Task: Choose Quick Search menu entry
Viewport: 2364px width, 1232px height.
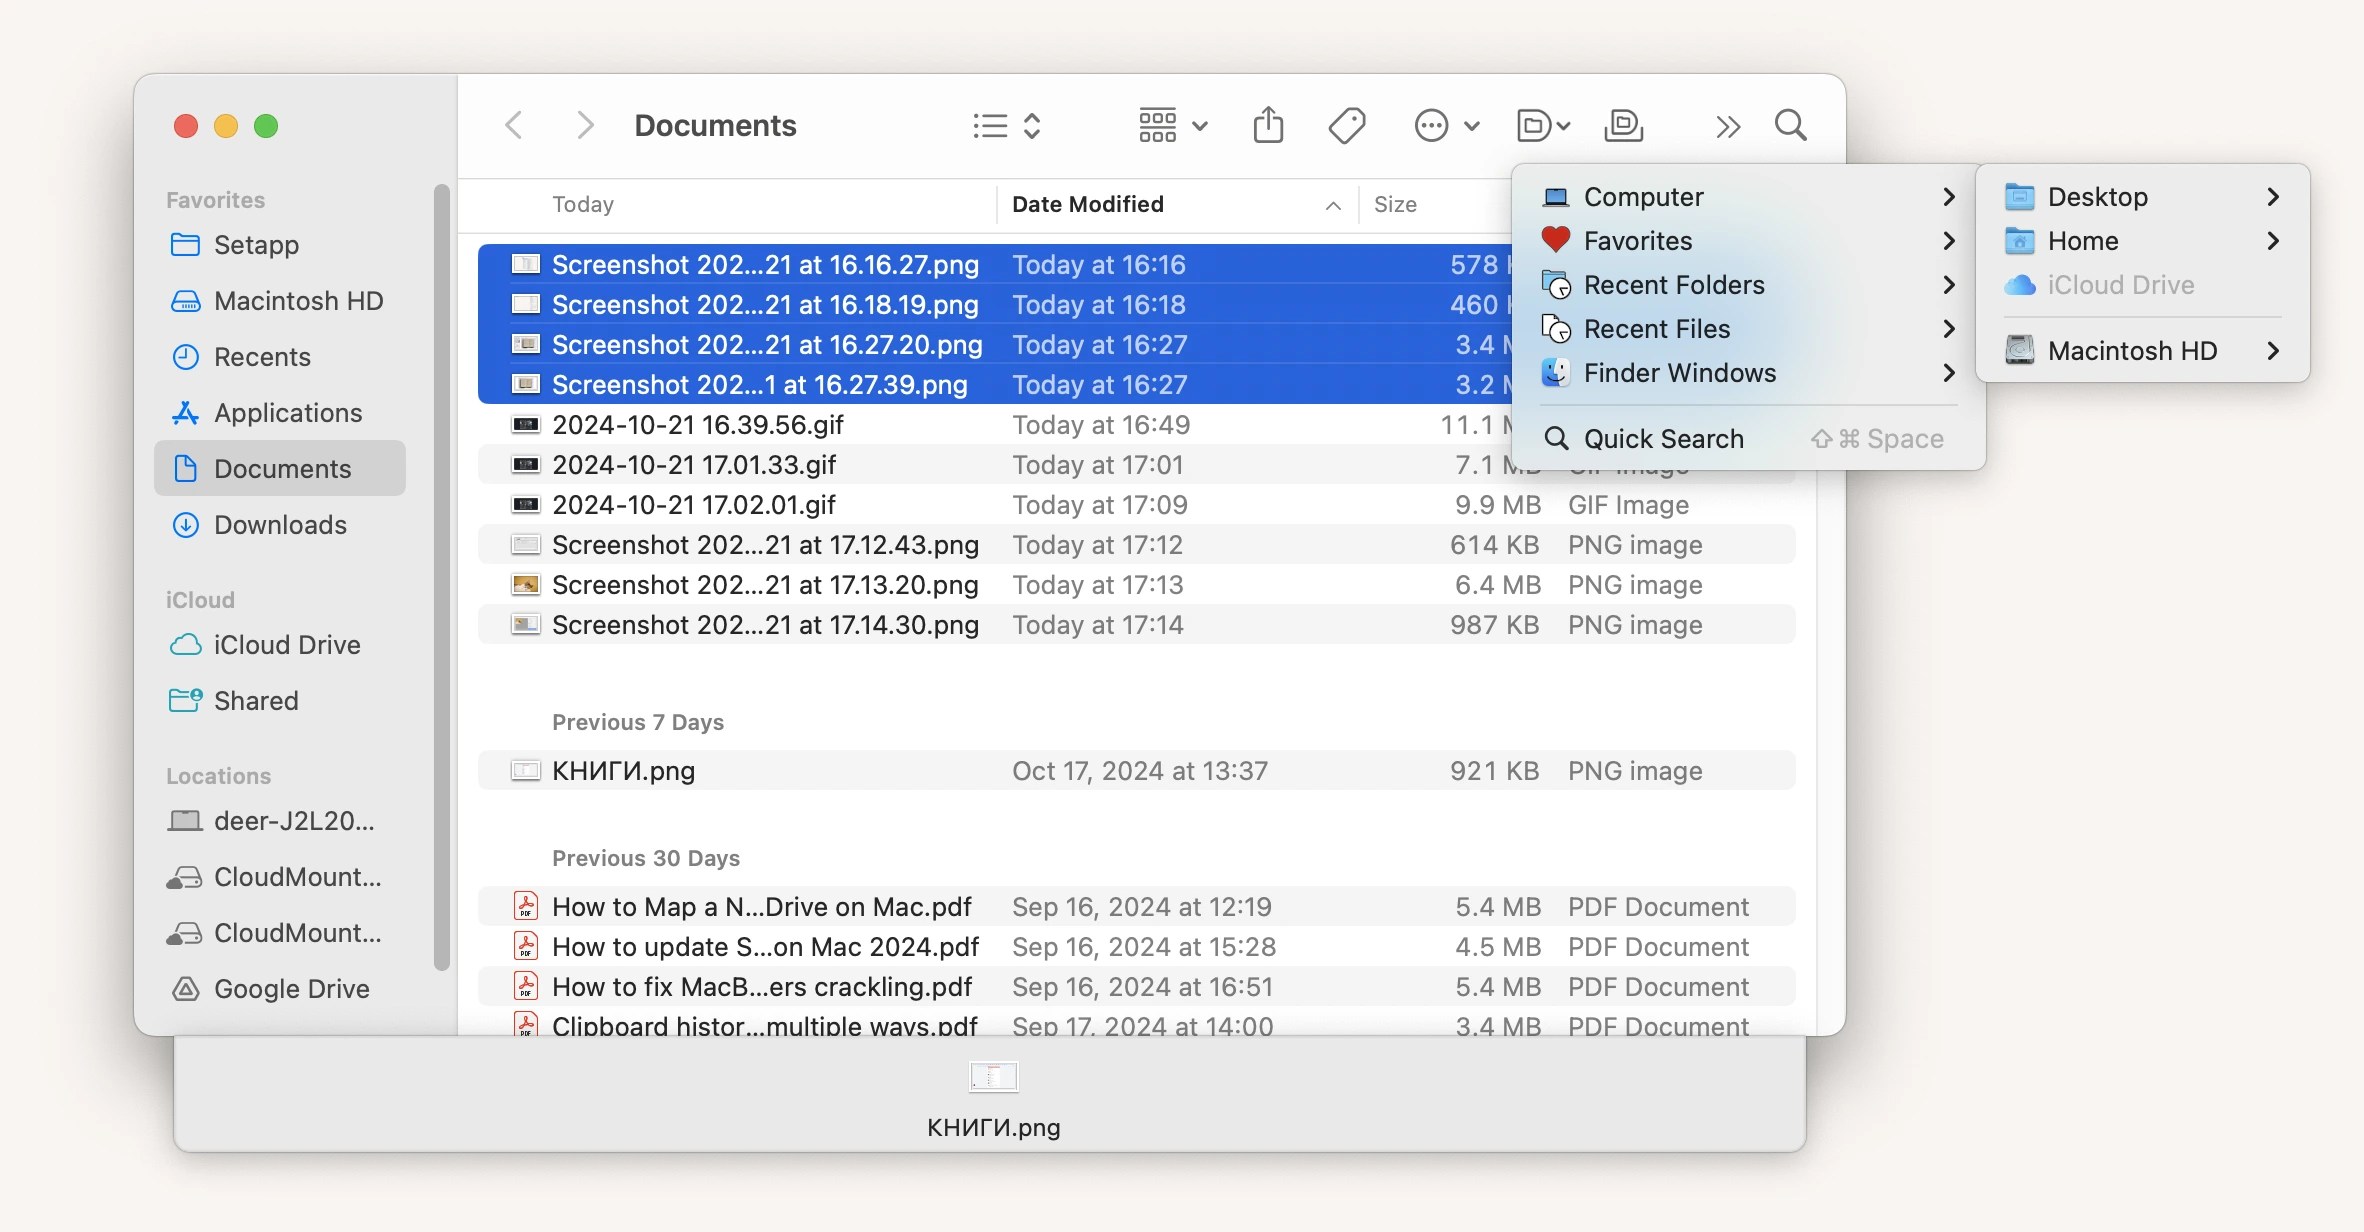Action: click(x=1663, y=439)
